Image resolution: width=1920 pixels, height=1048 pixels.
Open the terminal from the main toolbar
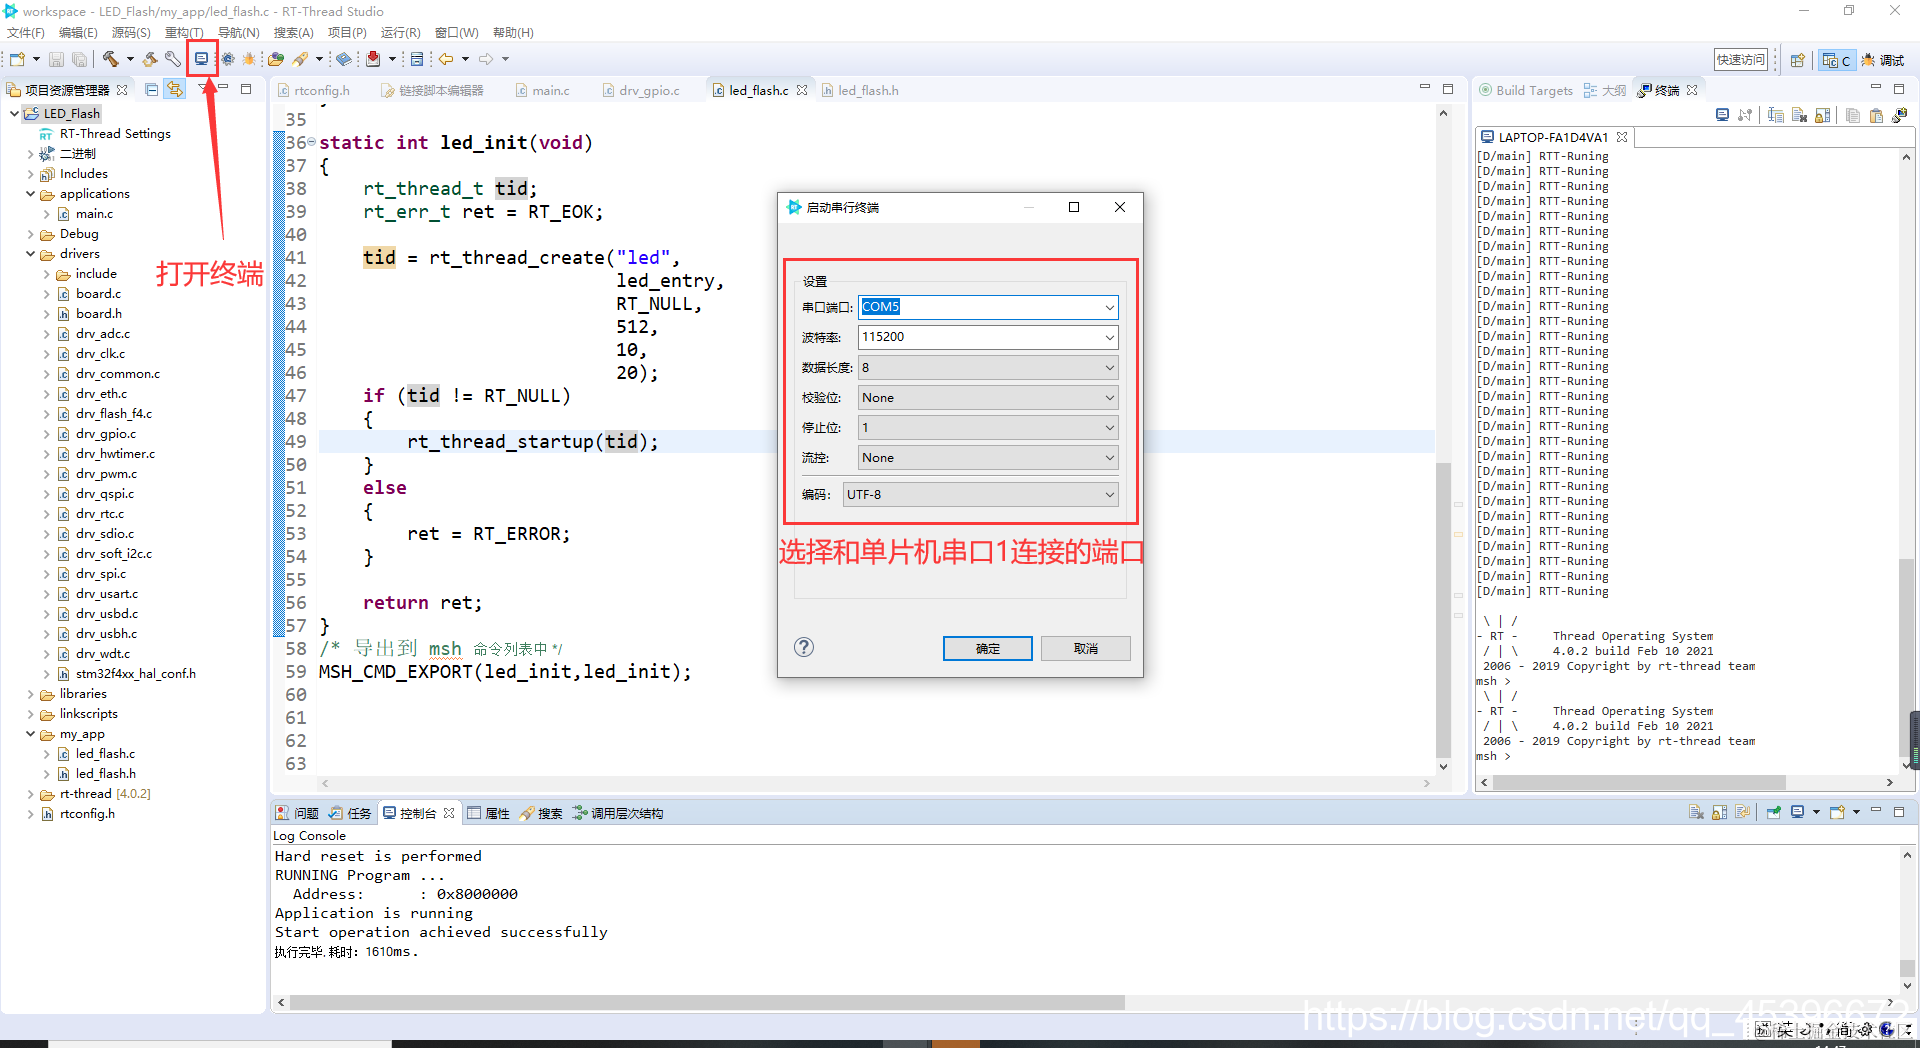(x=201, y=59)
